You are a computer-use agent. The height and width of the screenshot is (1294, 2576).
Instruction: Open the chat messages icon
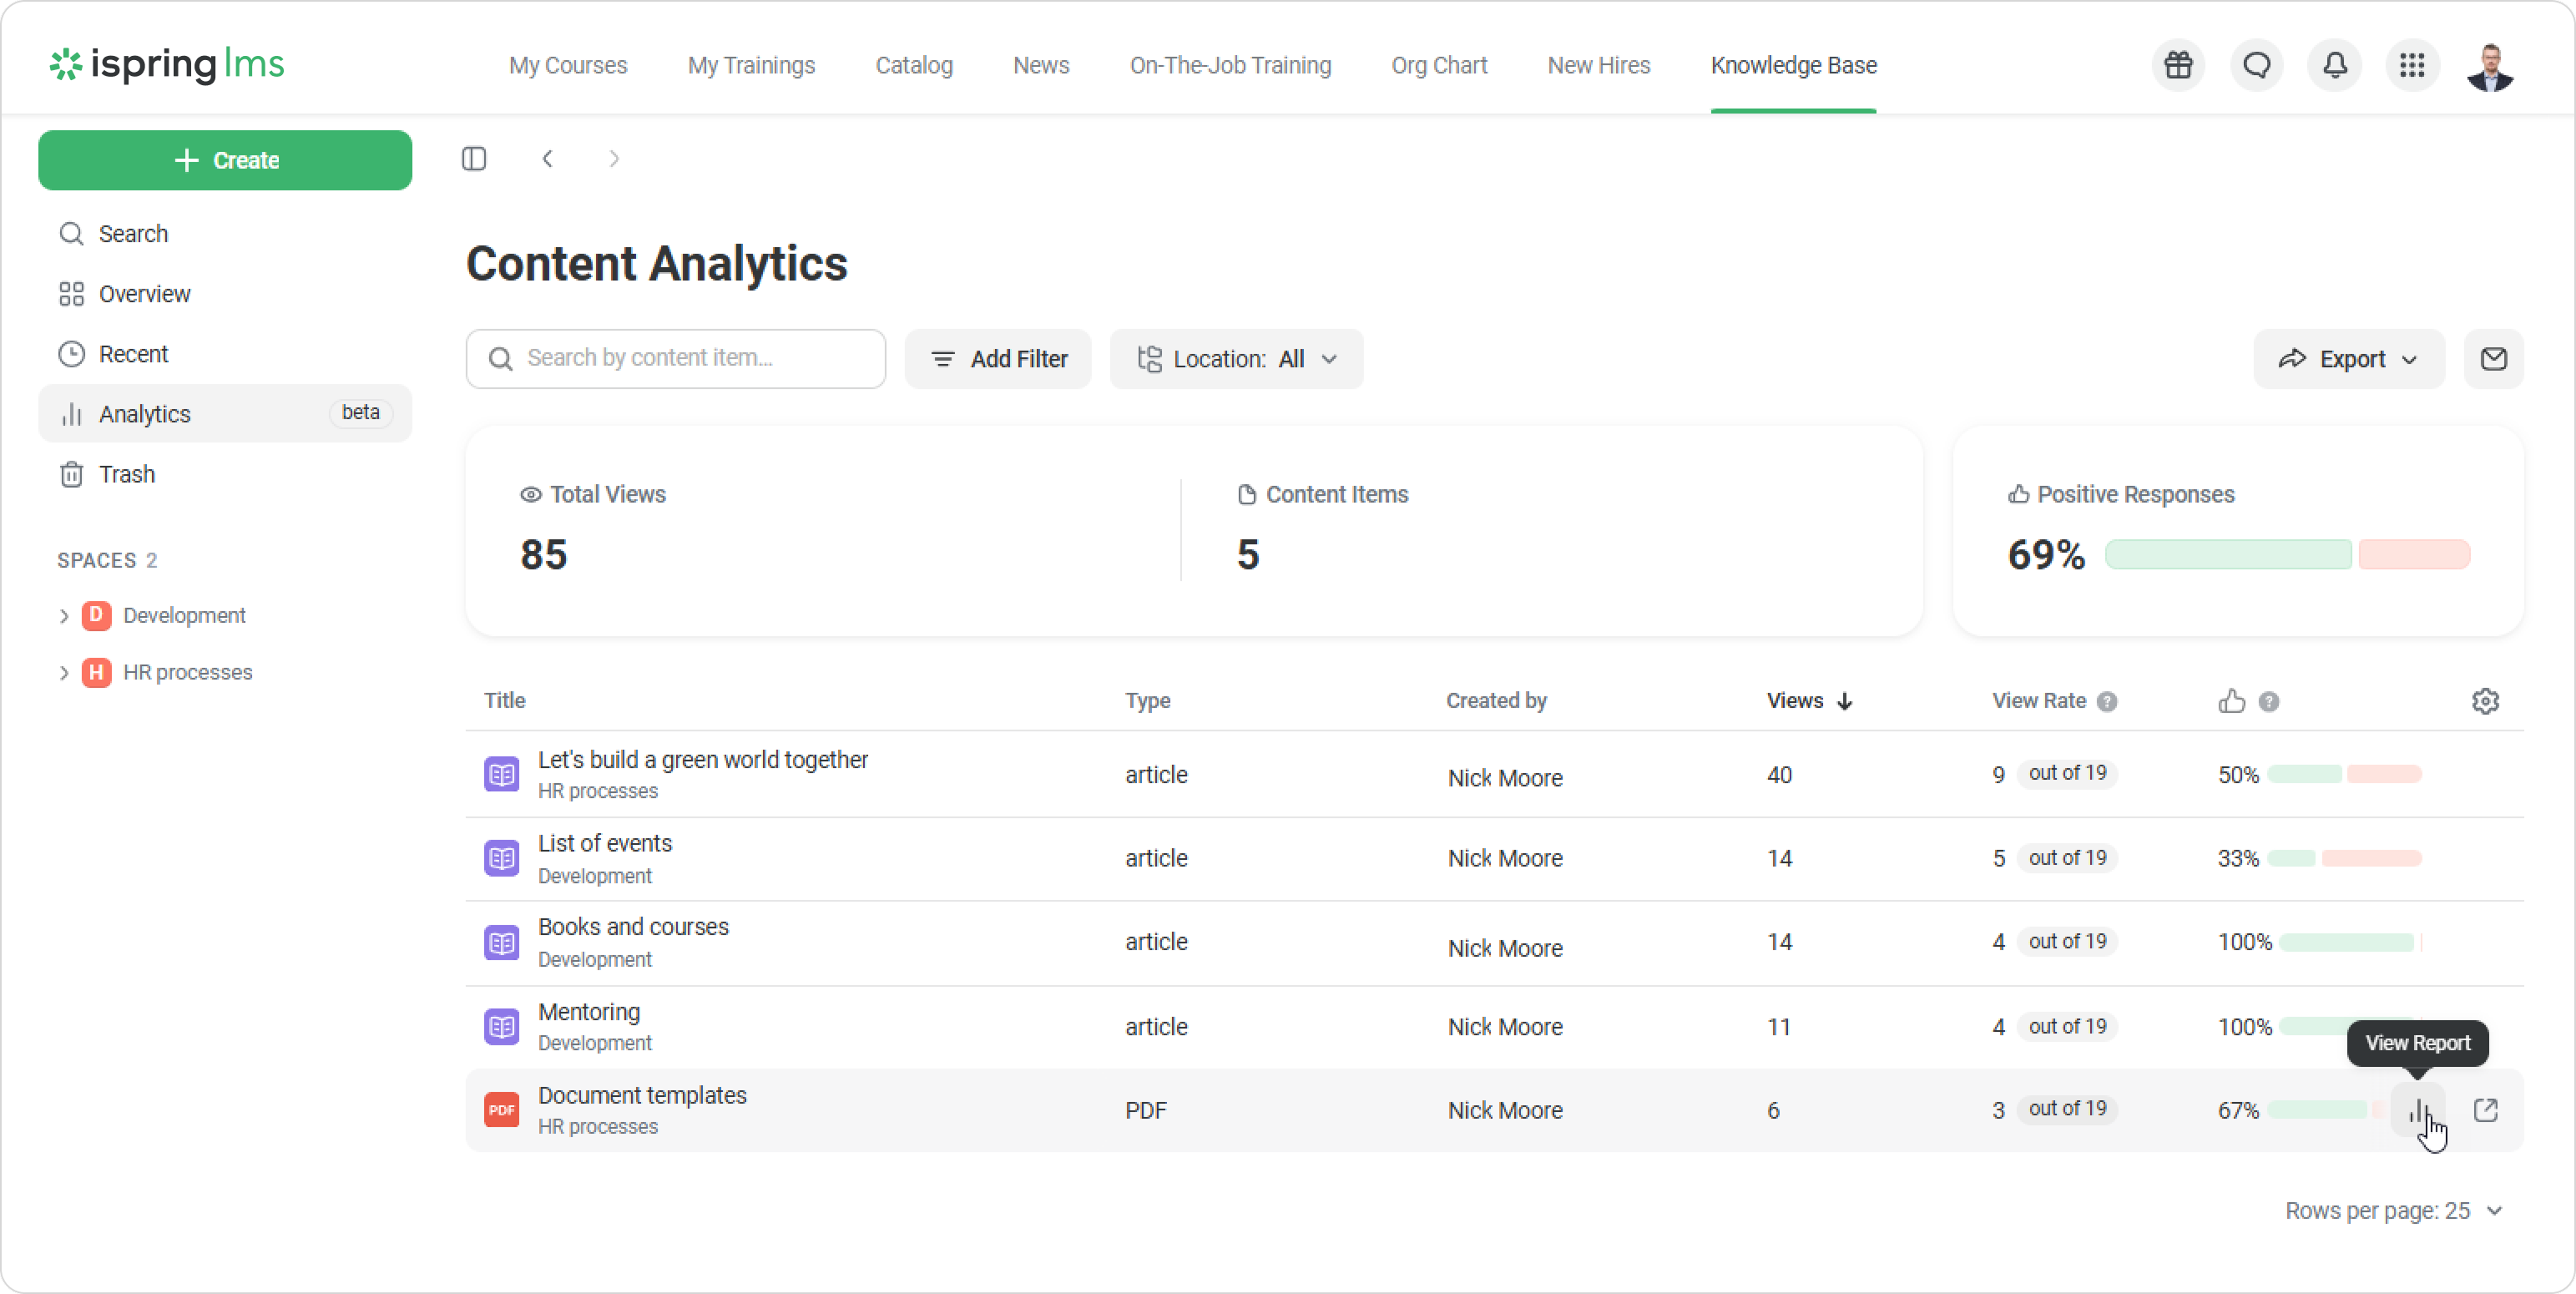click(2256, 66)
